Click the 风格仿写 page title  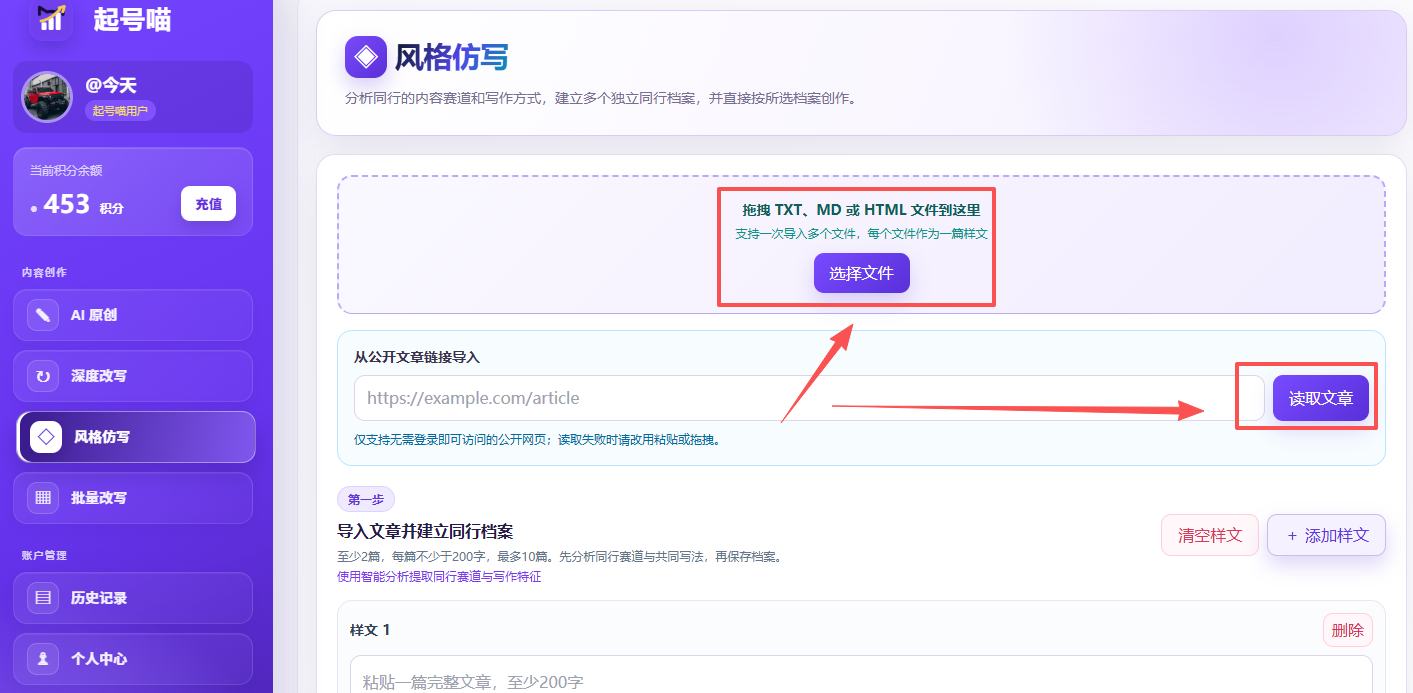(x=452, y=57)
